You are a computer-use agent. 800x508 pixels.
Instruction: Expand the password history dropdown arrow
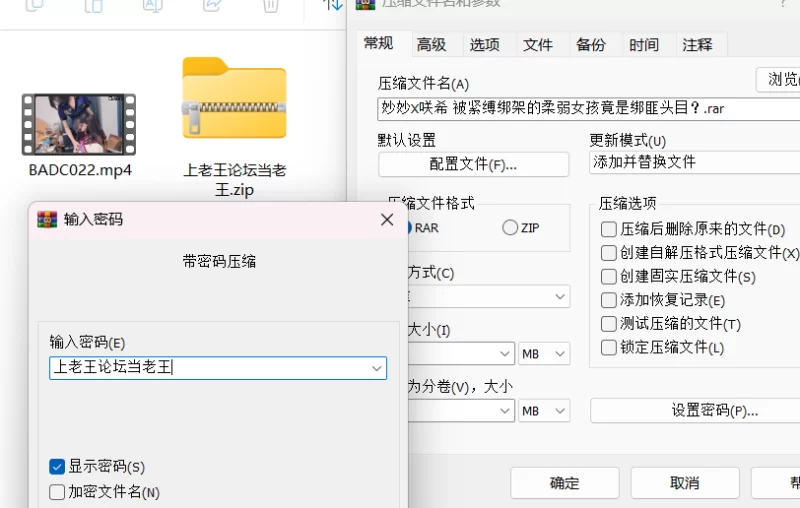[x=377, y=368]
